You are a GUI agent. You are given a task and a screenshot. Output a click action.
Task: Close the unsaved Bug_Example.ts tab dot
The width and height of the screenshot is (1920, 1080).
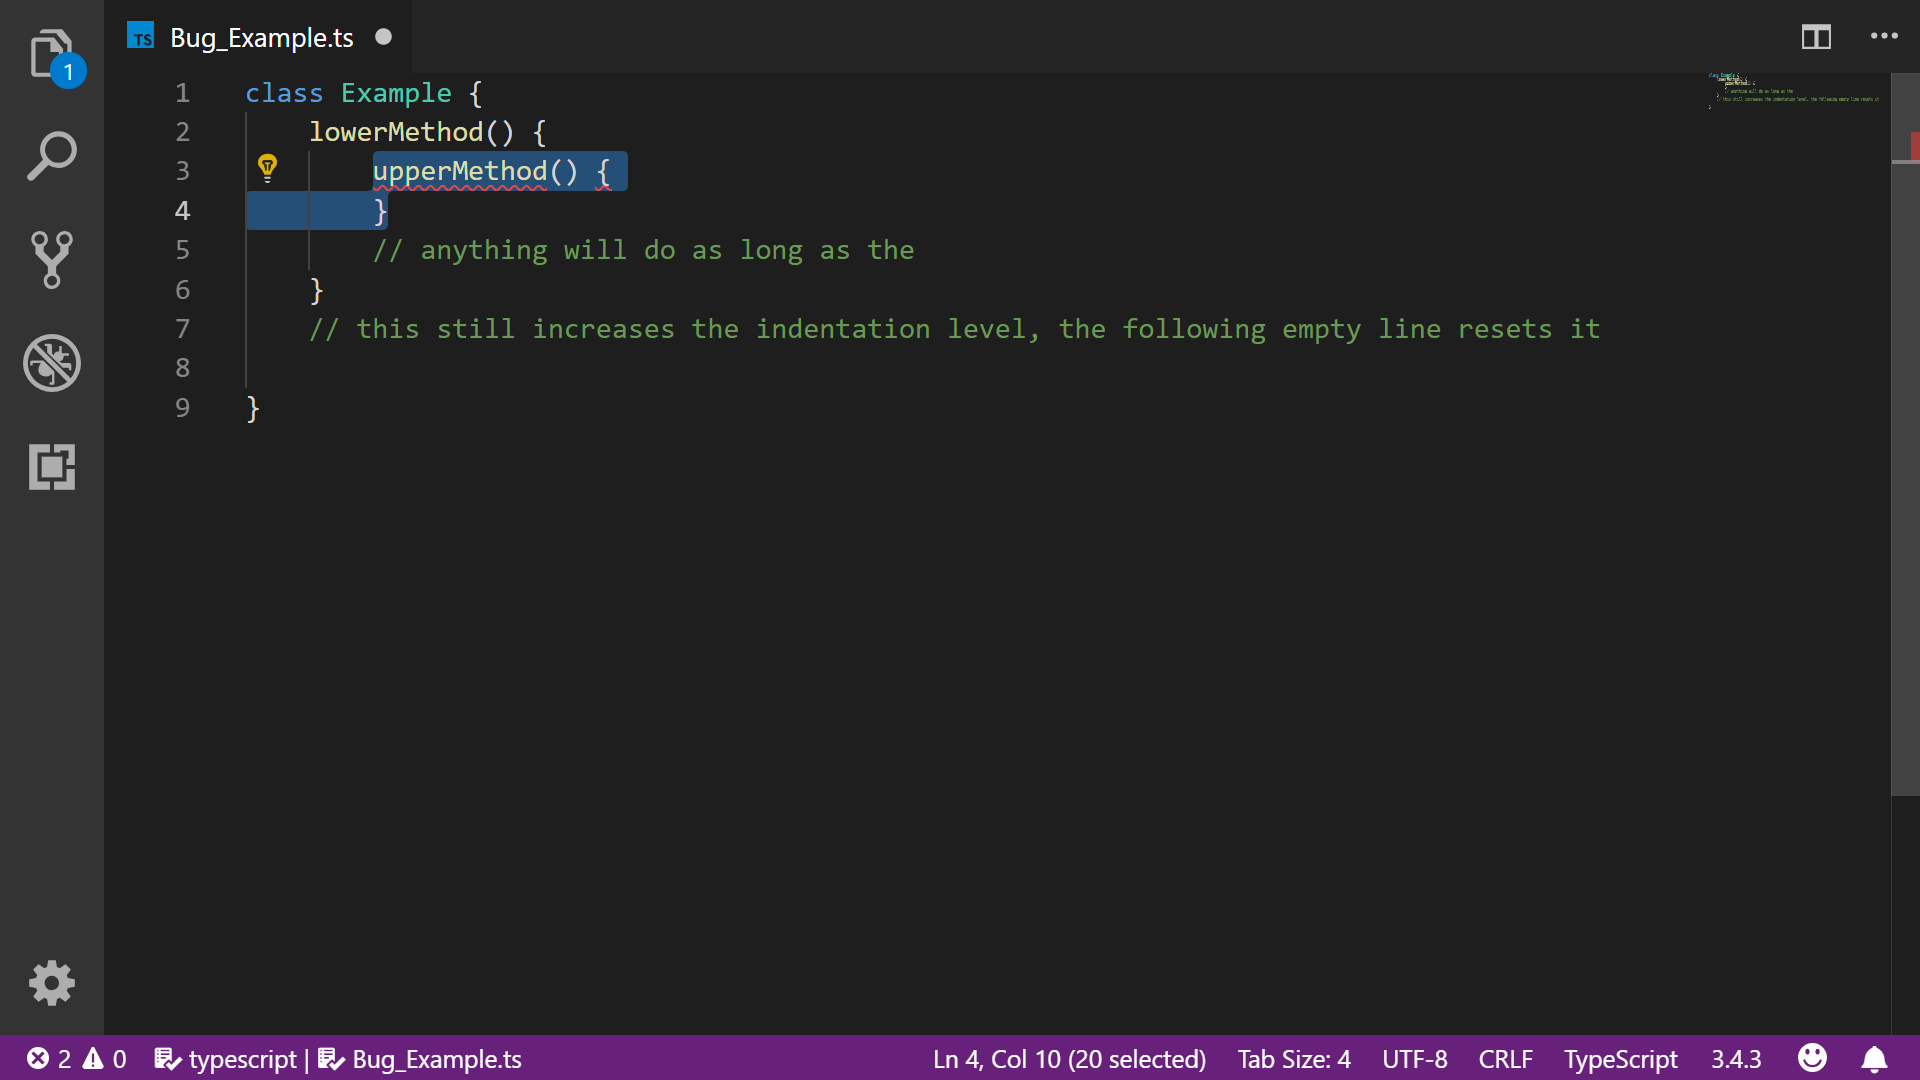coord(383,37)
